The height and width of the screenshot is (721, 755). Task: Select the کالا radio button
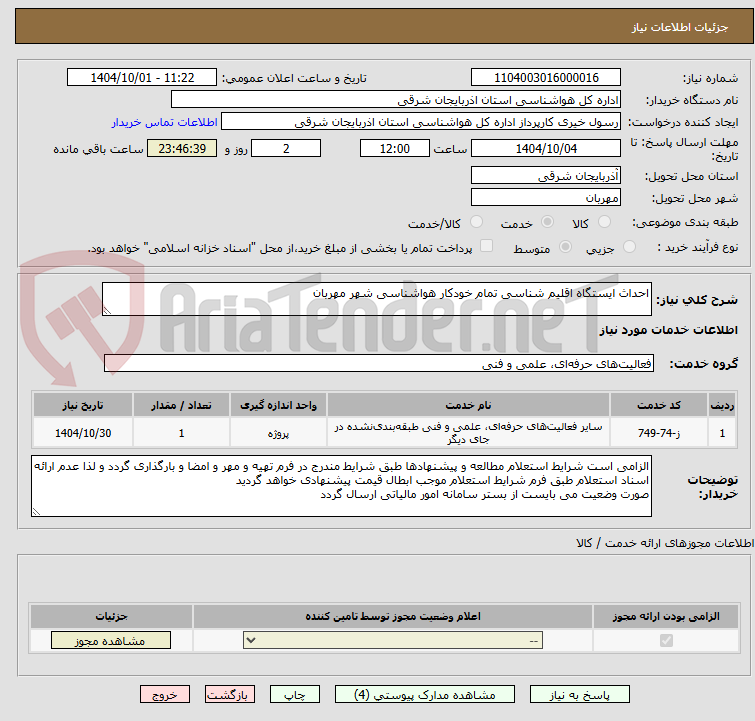click(x=604, y=222)
